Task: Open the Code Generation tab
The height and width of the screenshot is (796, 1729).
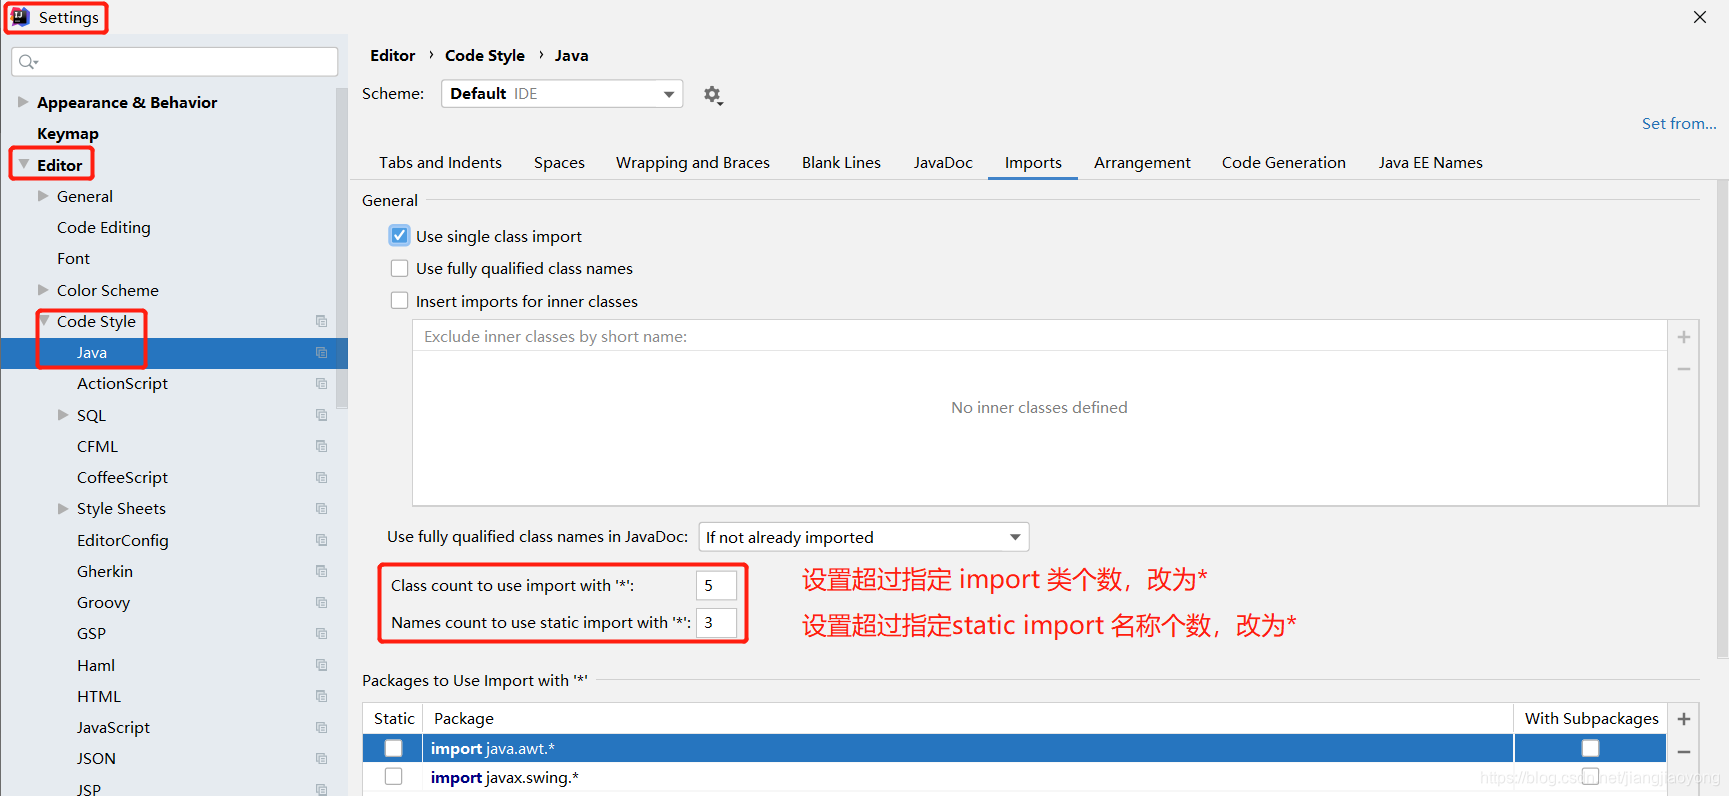Action: [x=1284, y=162]
